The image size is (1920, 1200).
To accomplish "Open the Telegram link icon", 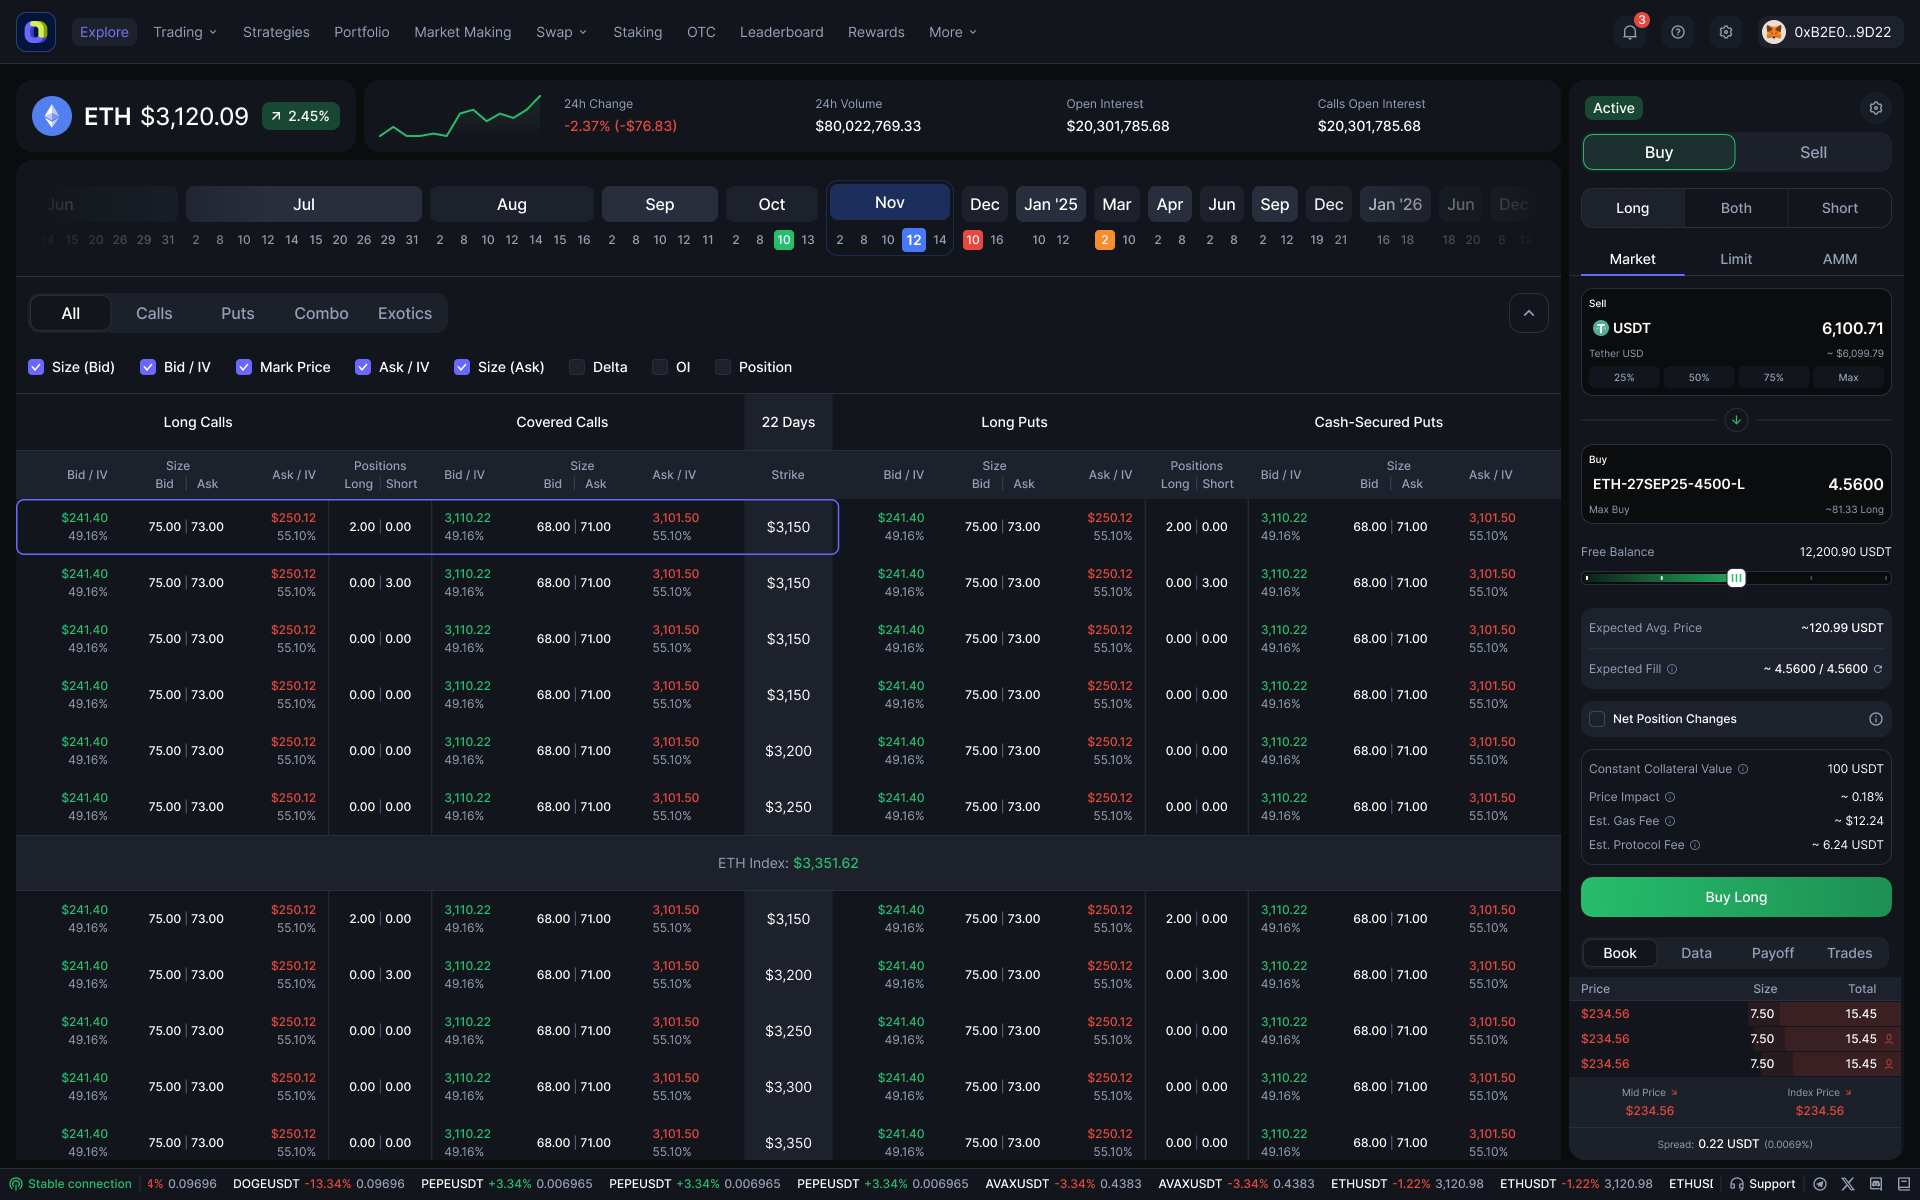I will pyautogui.click(x=1820, y=1184).
